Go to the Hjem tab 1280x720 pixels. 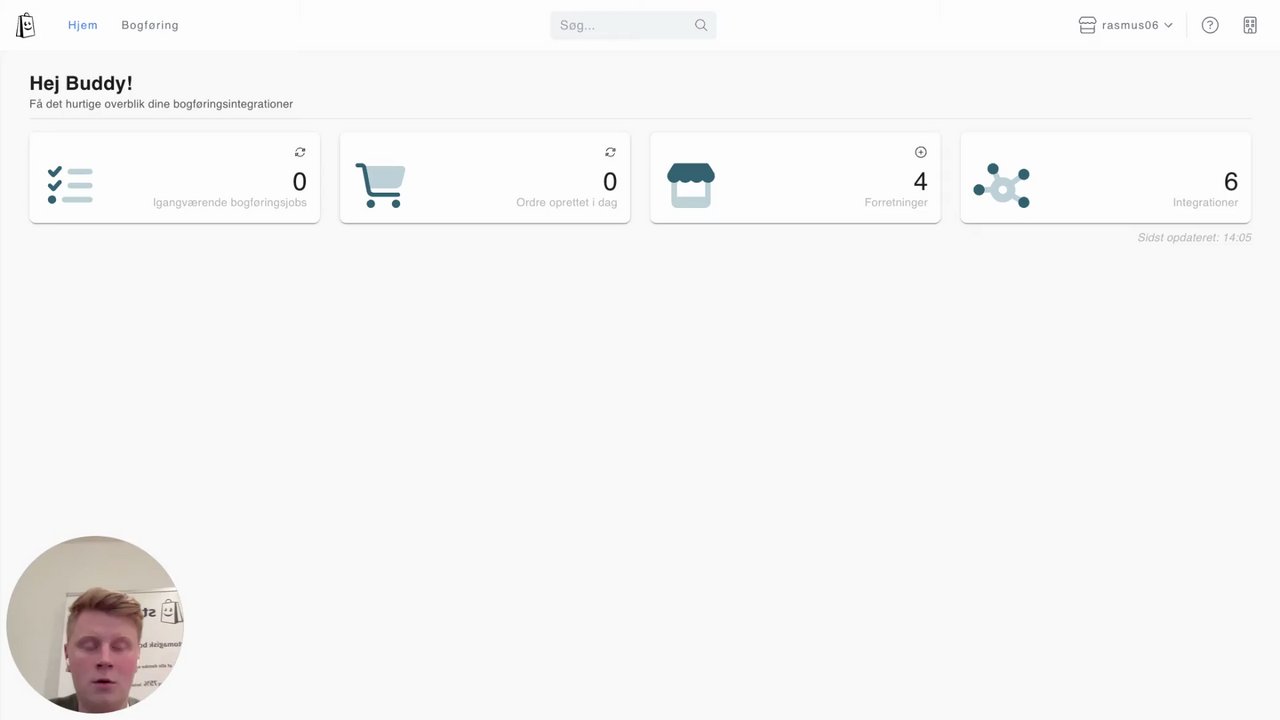point(83,25)
